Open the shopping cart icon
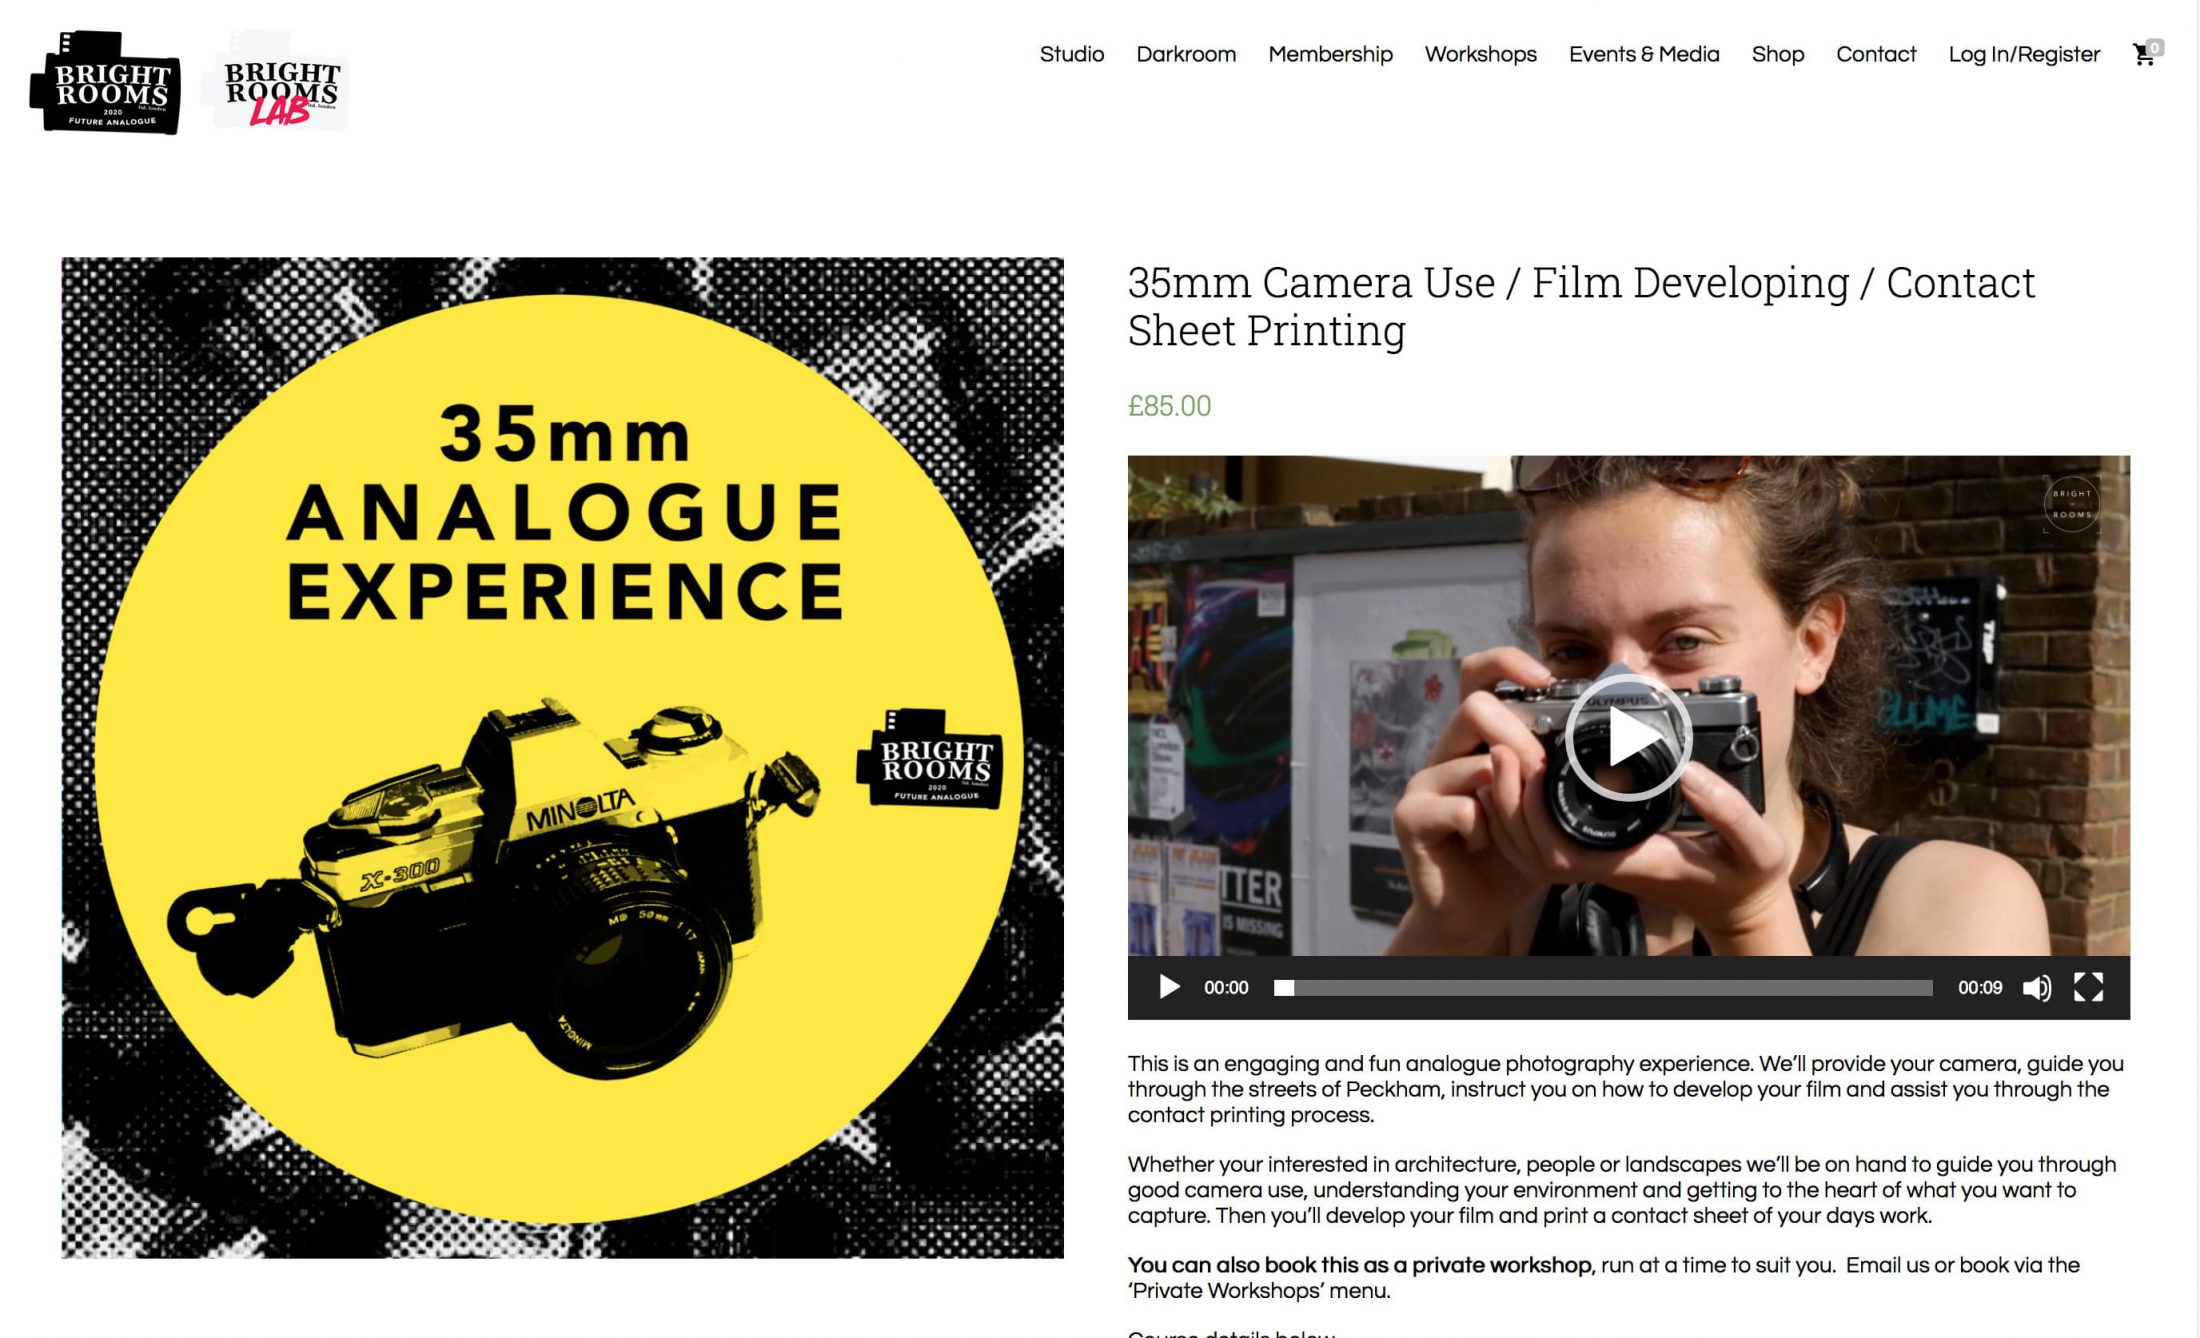The width and height of the screenshot is (2200, 1338). (2144, 54)
